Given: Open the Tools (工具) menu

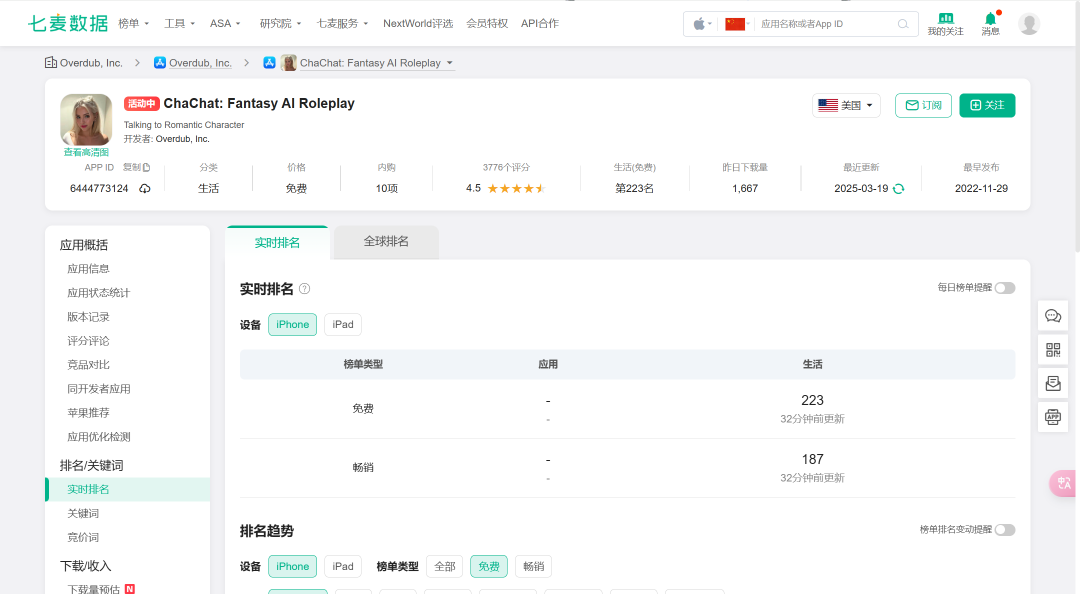Looking at the screenshot, I should tap(179, 23).
